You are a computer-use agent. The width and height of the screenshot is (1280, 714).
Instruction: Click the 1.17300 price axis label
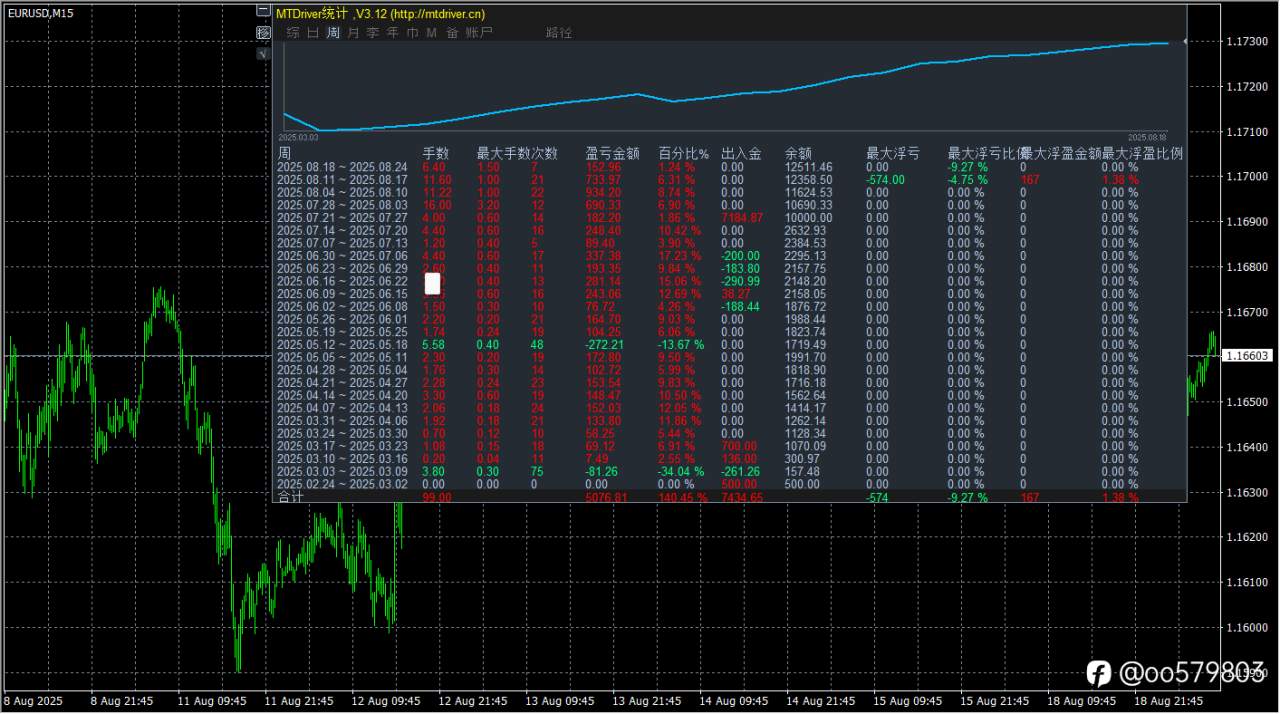(1248, 41)
